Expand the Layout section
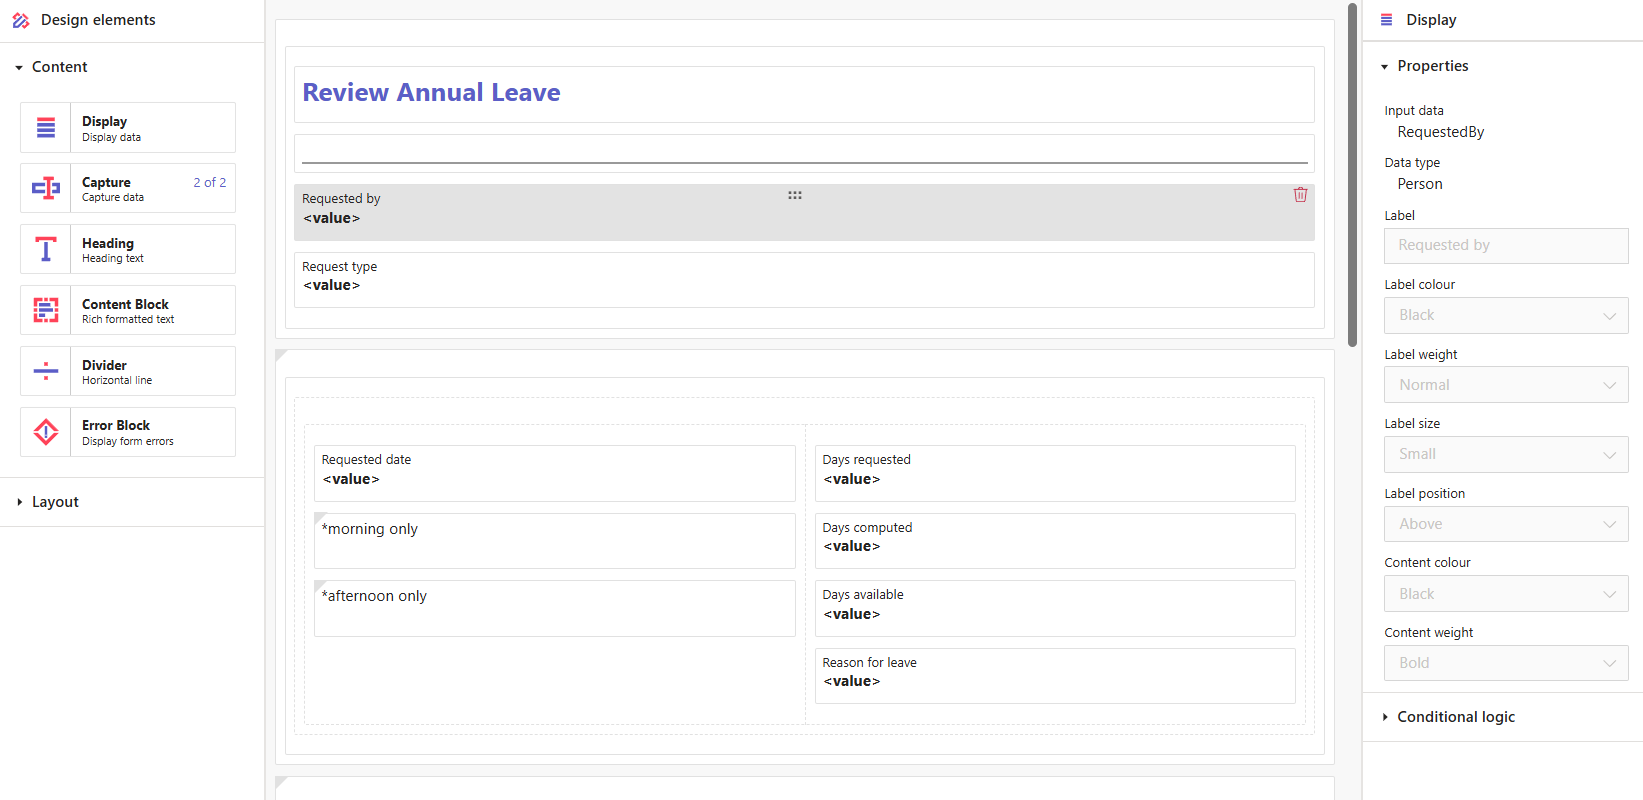The width and height of the screenshot is (1643, 800). (x=55, y=502)
